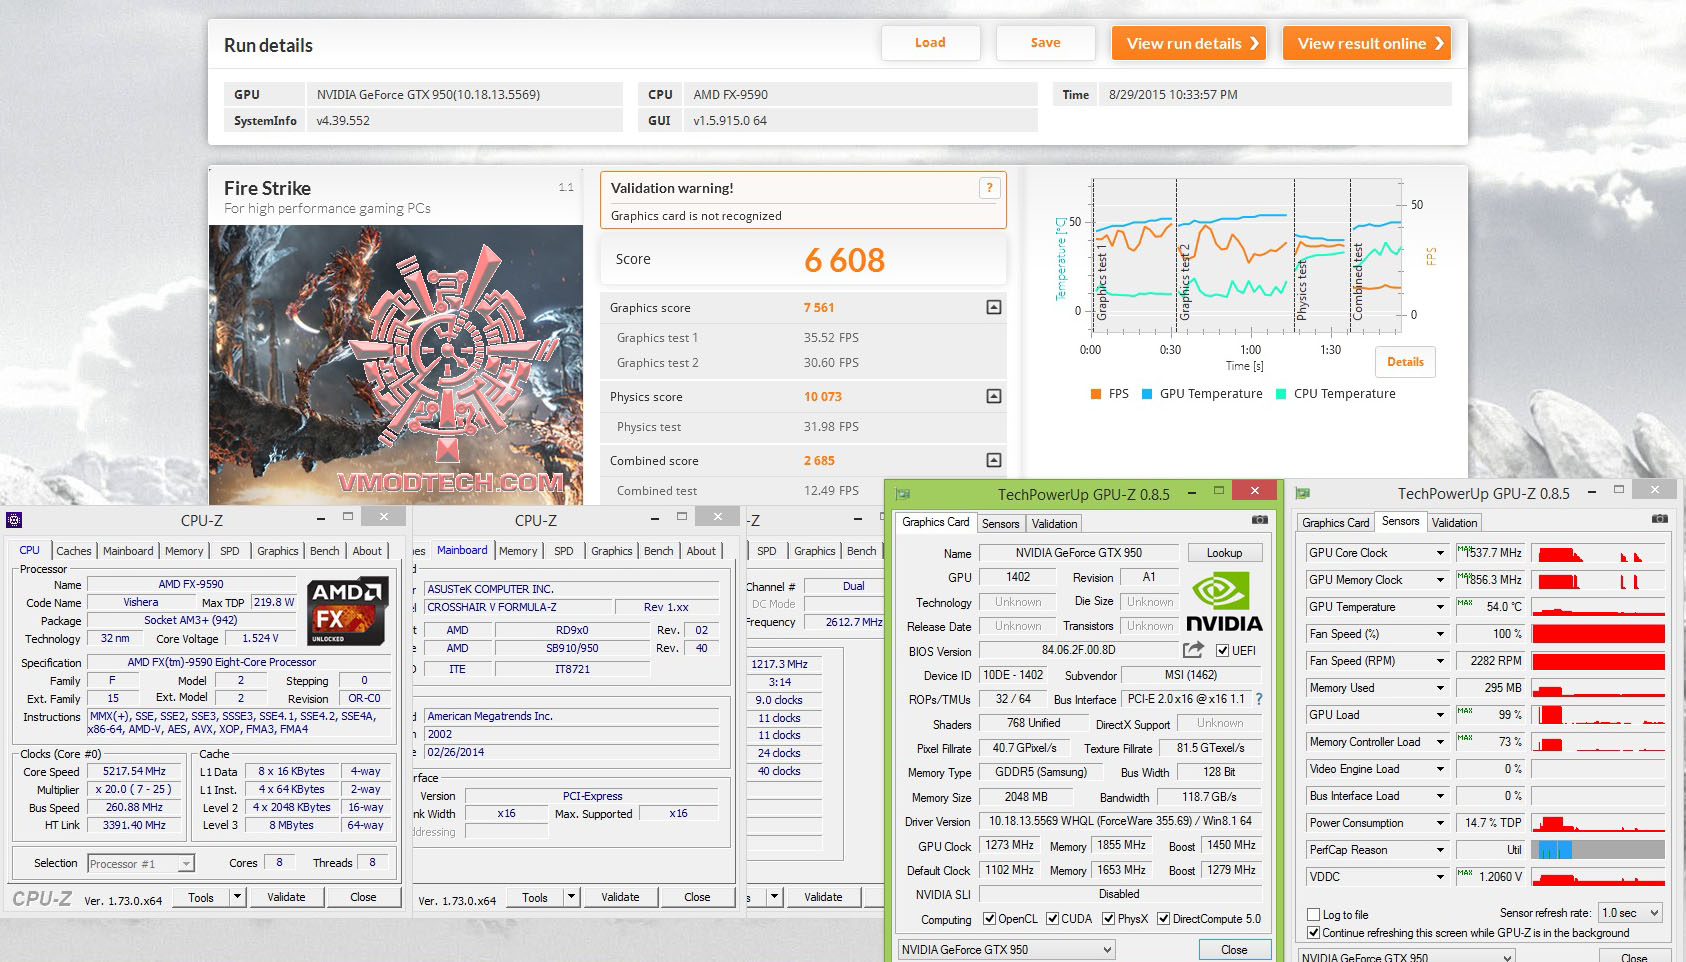Open the Power Consumption sensor dropdown
The height and width of the screenshot is (962, 1686).
[1440, 823]
